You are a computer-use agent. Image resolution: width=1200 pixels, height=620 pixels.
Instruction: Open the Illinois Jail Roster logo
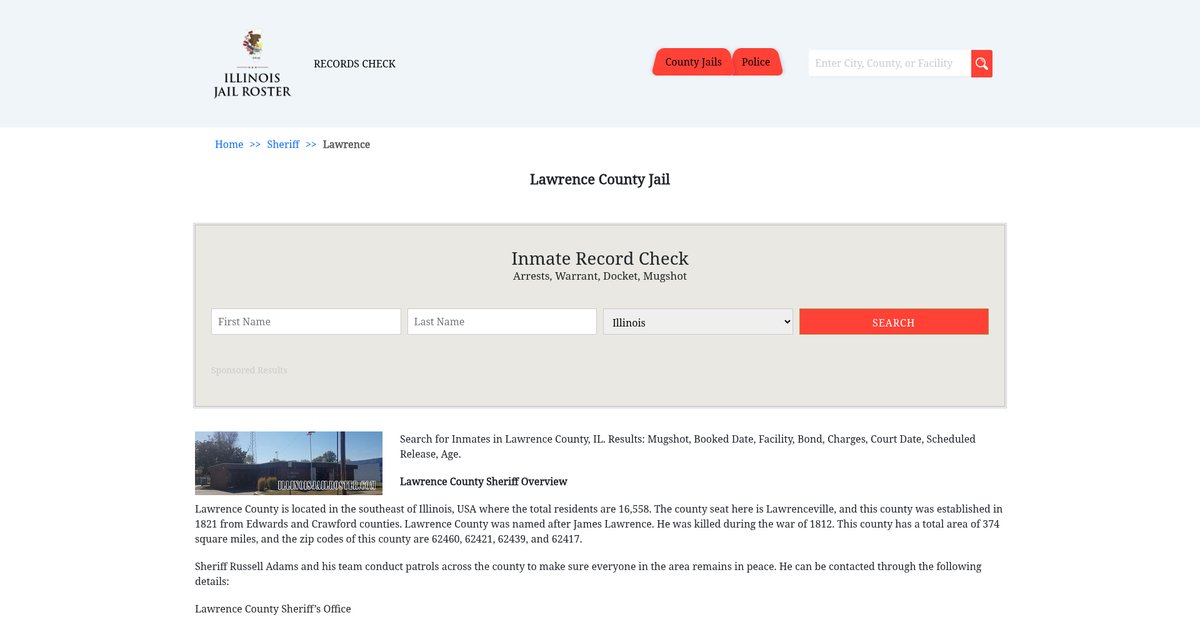(252, 64)
